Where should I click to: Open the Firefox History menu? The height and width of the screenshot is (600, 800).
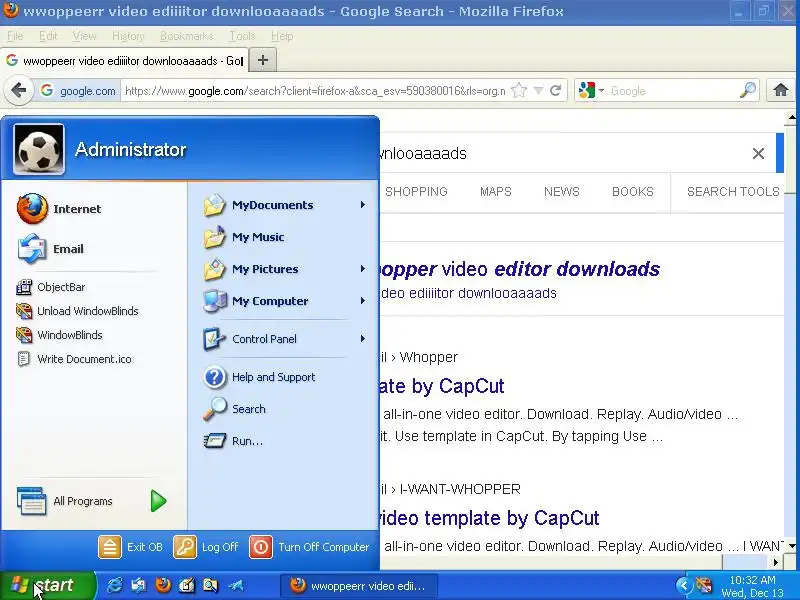coord(128,36)
